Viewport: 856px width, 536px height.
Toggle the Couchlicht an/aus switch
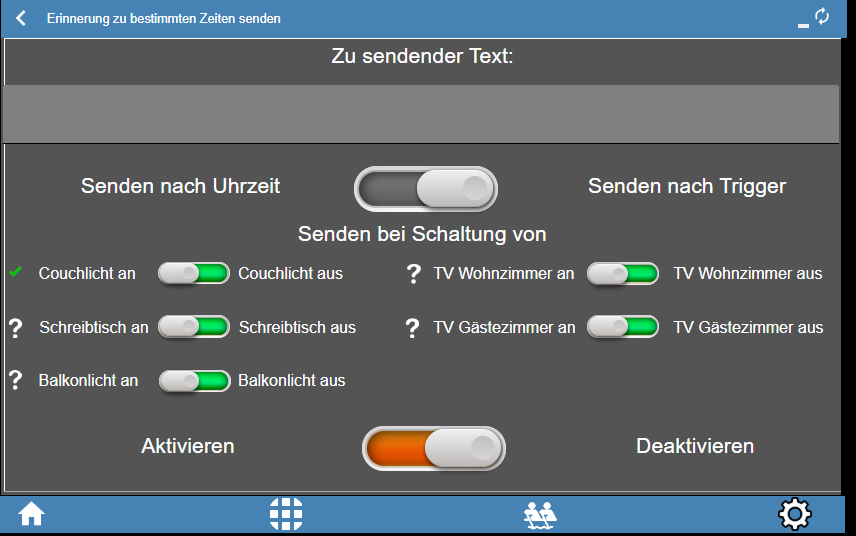point(194,273)
